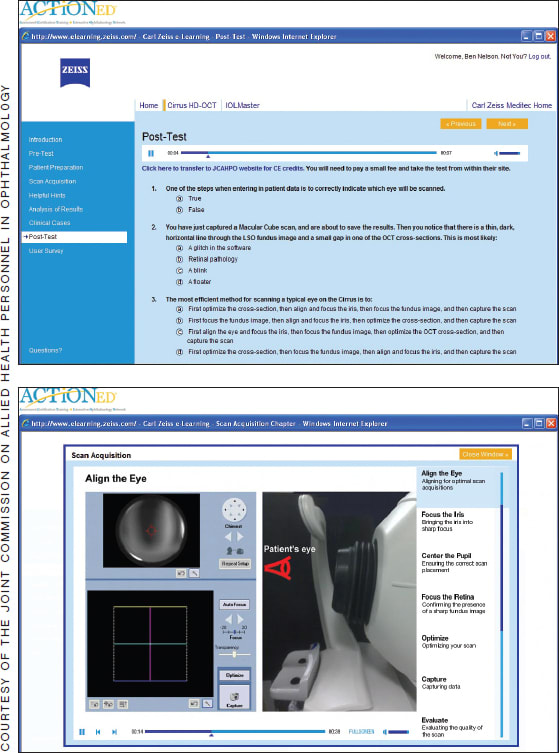Skip to next chapter in Scan Acquisition
The height and width of the screenshot is (753, 559).
pyautogui.click(x=114, y=732)
